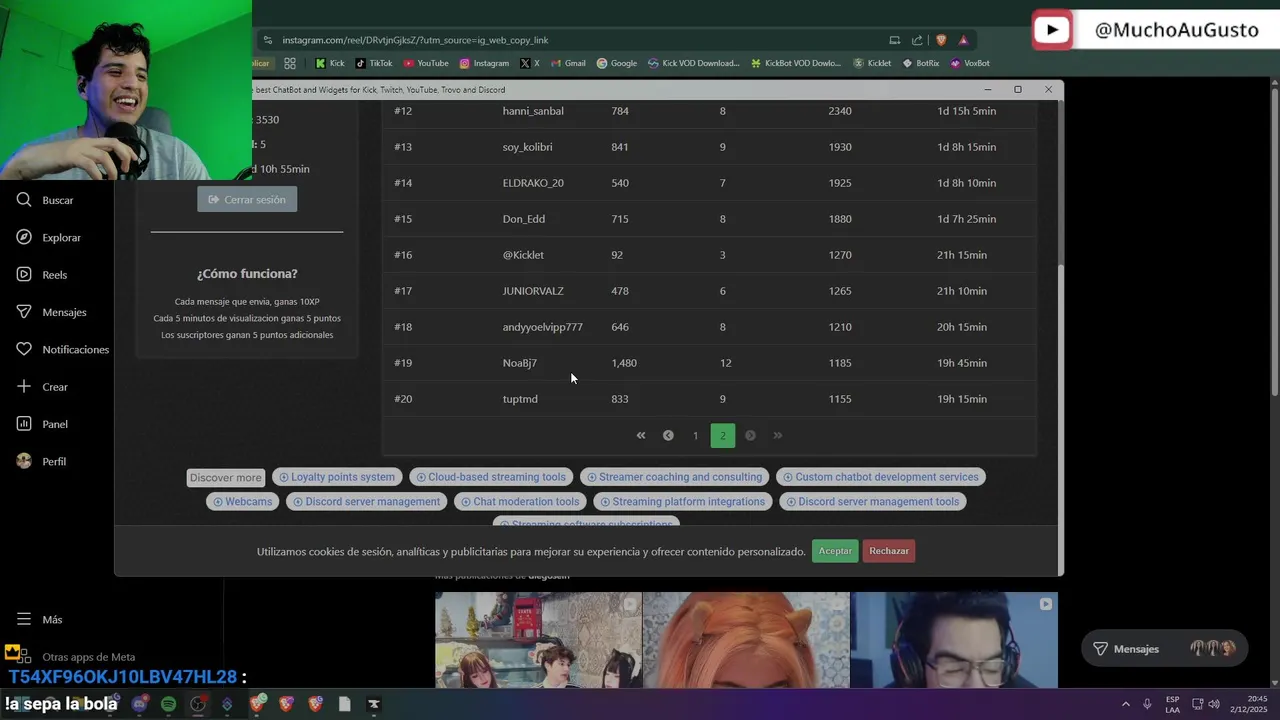
Task: Open Spotify from the taskbar
Action: tap(168, 704)
